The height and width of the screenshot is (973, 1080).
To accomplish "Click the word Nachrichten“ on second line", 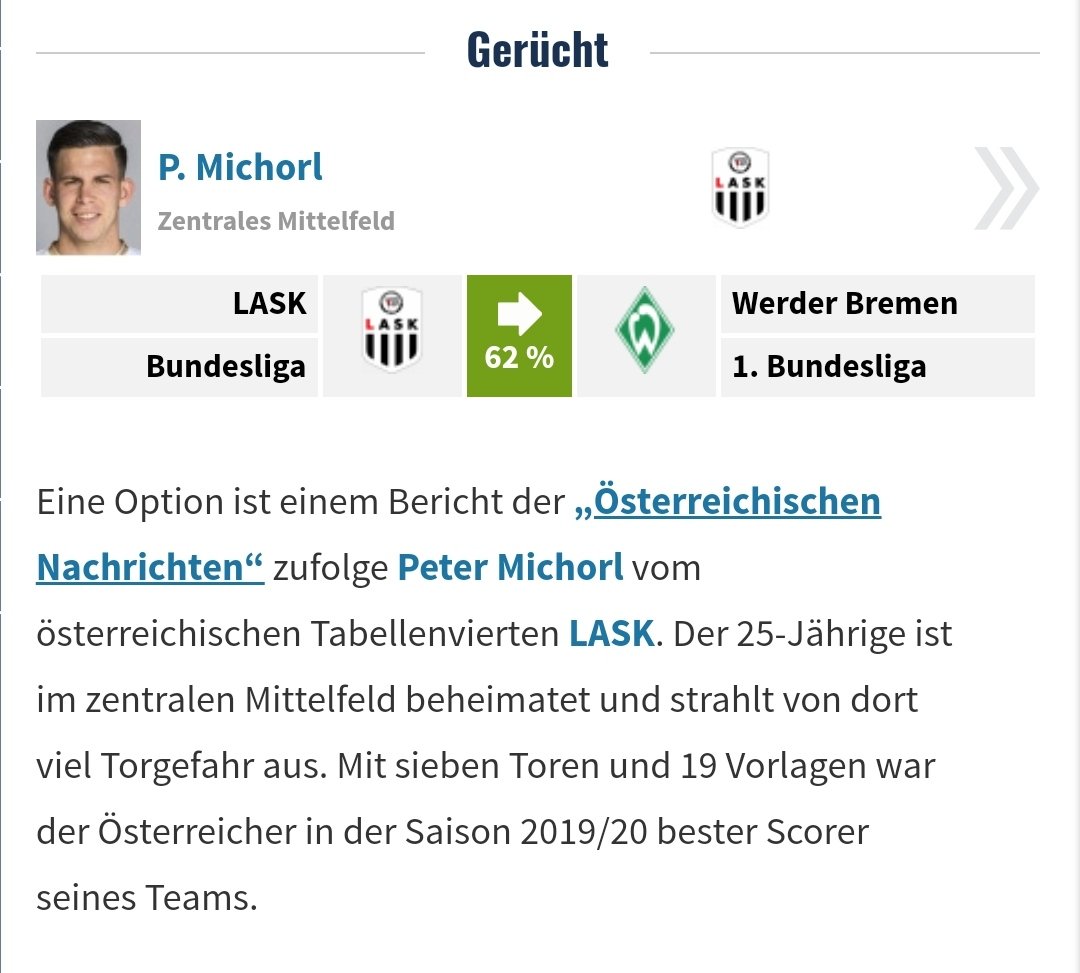I will [150, 567].
